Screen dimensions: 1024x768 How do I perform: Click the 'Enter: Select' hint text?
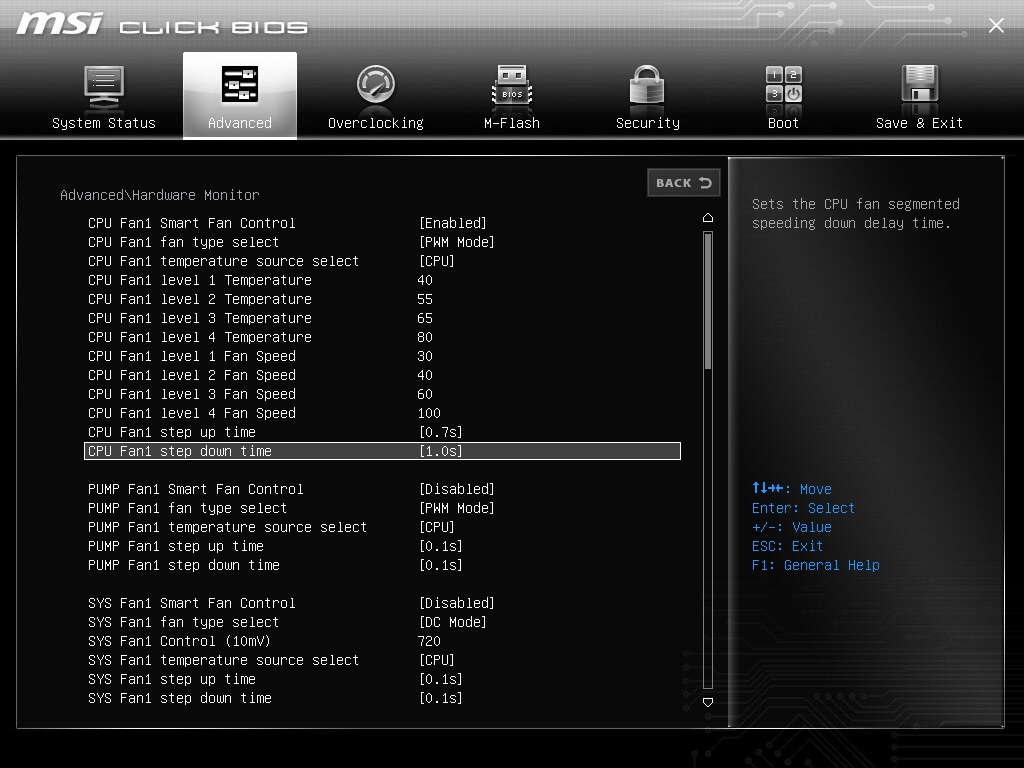[x=803, y=508]
